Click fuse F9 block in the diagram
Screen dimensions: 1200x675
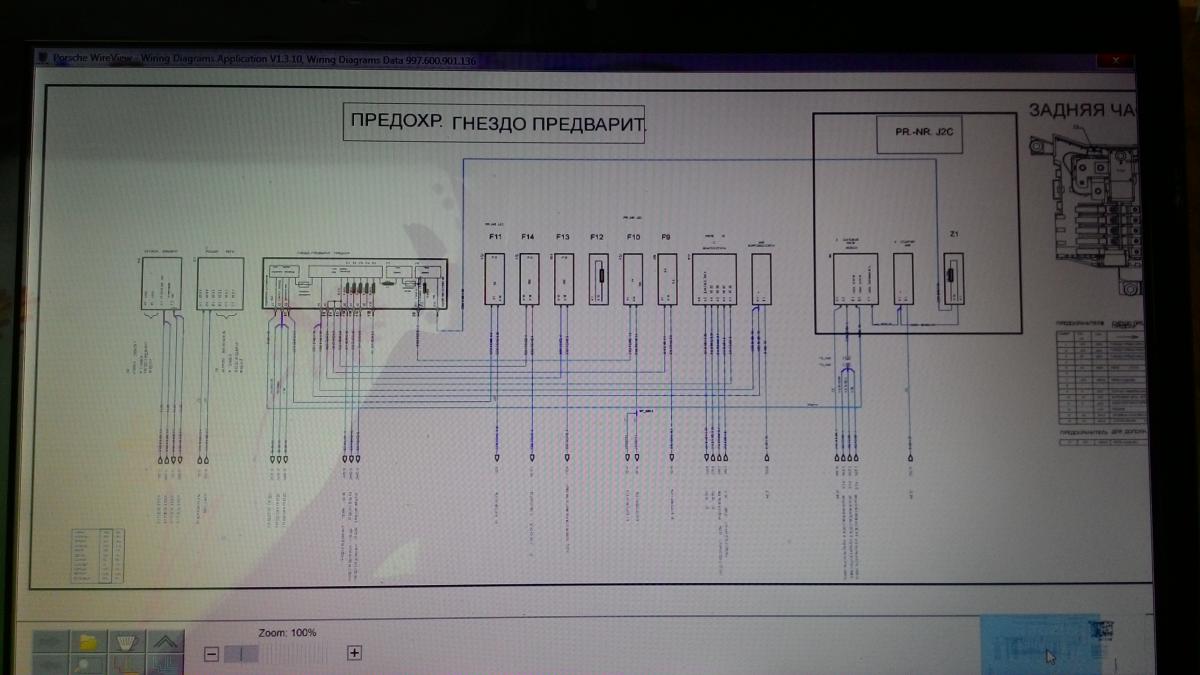(667, 278)
